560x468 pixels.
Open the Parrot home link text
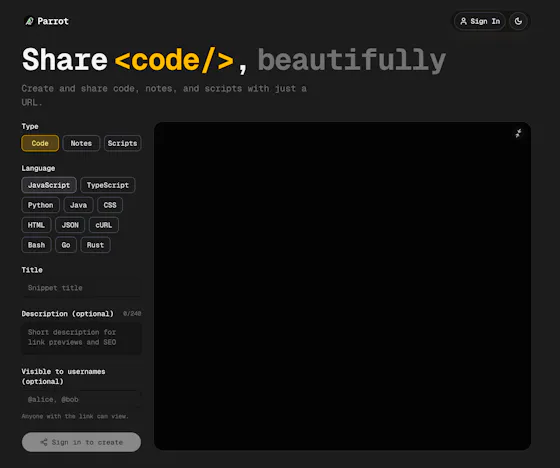coord(53,21)
